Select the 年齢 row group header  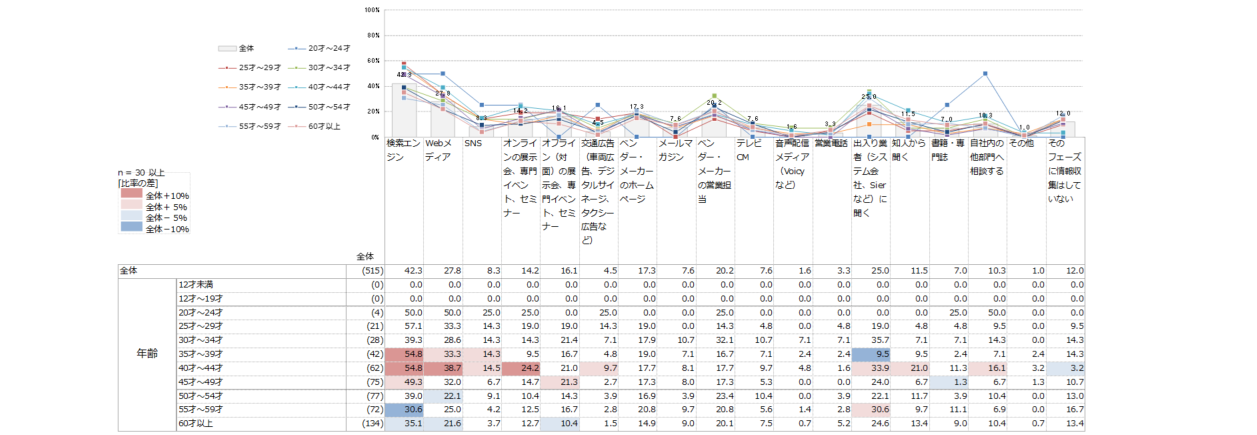click(x=146, y=353)
